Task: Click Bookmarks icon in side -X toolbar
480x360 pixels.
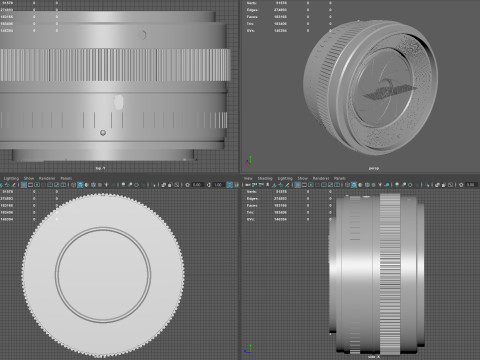Action: 267,184
